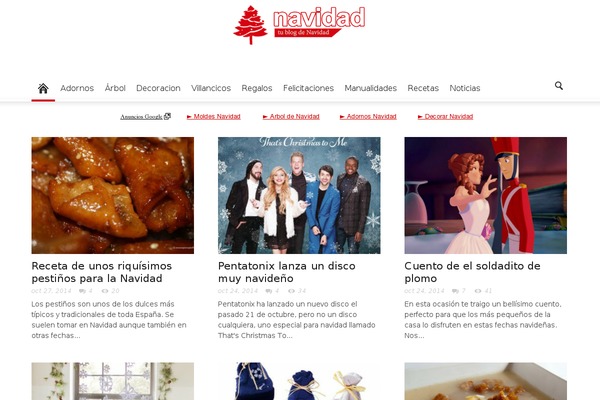600x400 pixels.
Task: Click the Pentatonix group photo thumbnail
Action: (x=299, y=195)
